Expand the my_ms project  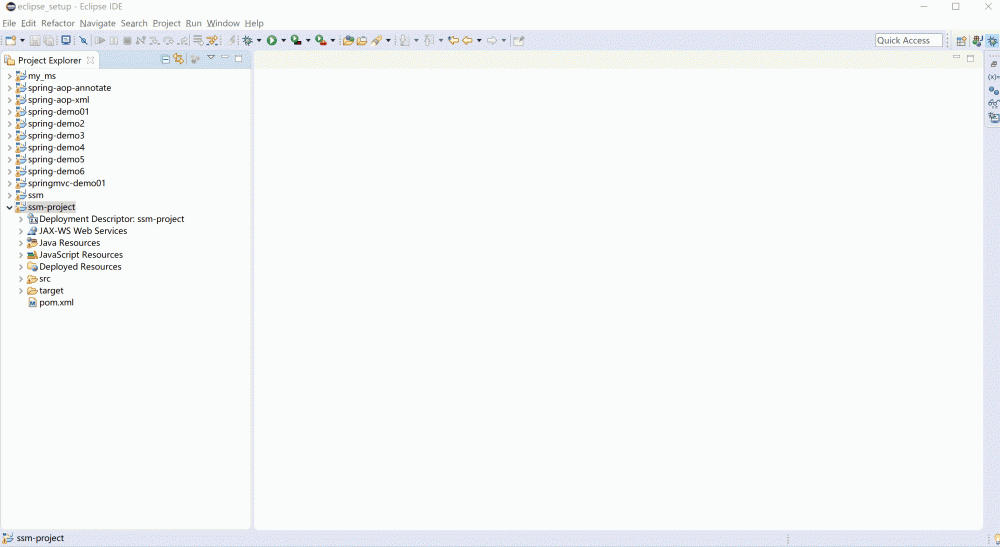tap(9, 76)
